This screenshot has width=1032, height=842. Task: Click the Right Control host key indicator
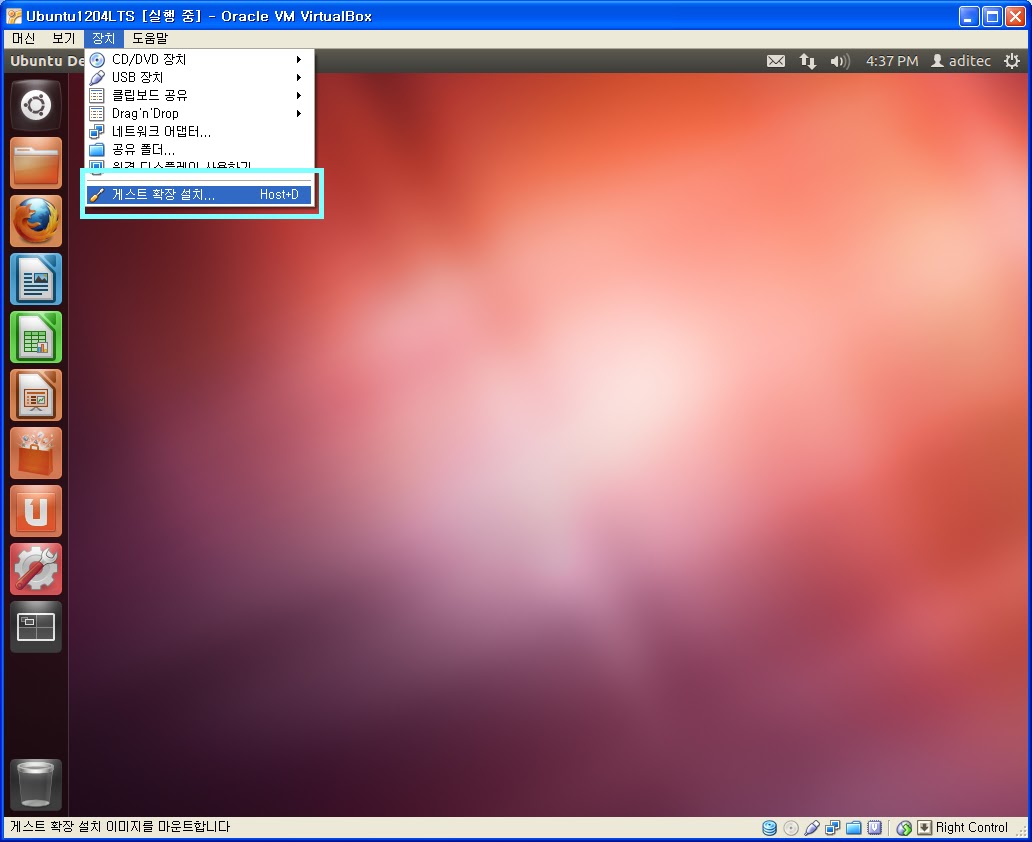coord(971,827)
